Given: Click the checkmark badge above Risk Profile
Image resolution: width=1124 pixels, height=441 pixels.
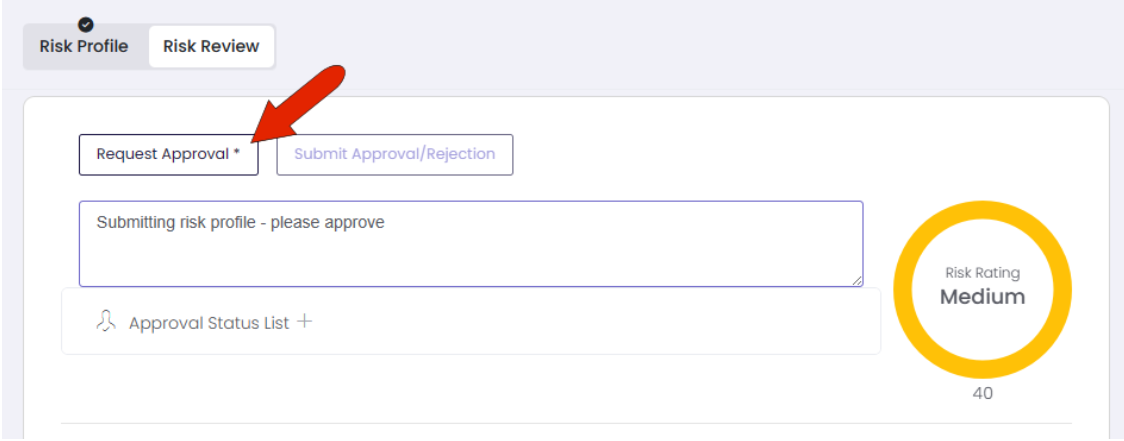Looking at the screenshot, I should (85, 25).
